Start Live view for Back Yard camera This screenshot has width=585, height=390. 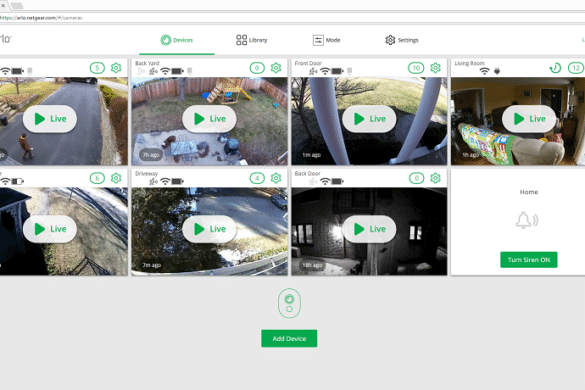[209, 119]
